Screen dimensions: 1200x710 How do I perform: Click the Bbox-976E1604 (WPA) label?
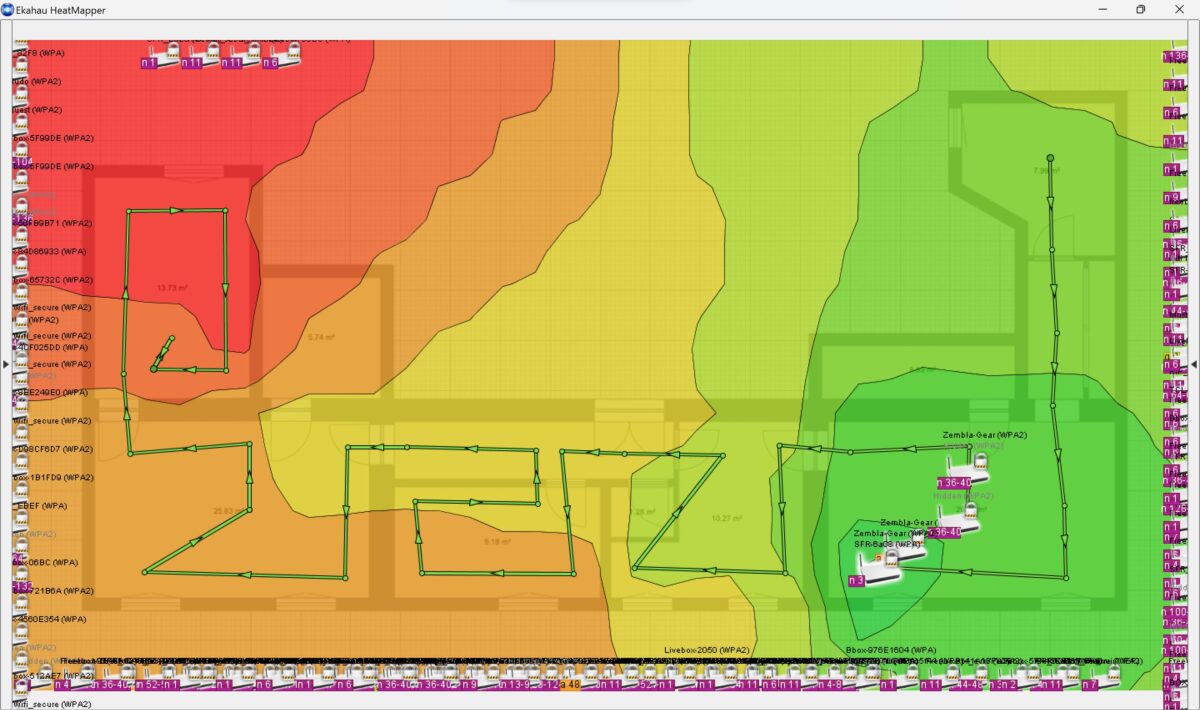click(x=891, y=650)
